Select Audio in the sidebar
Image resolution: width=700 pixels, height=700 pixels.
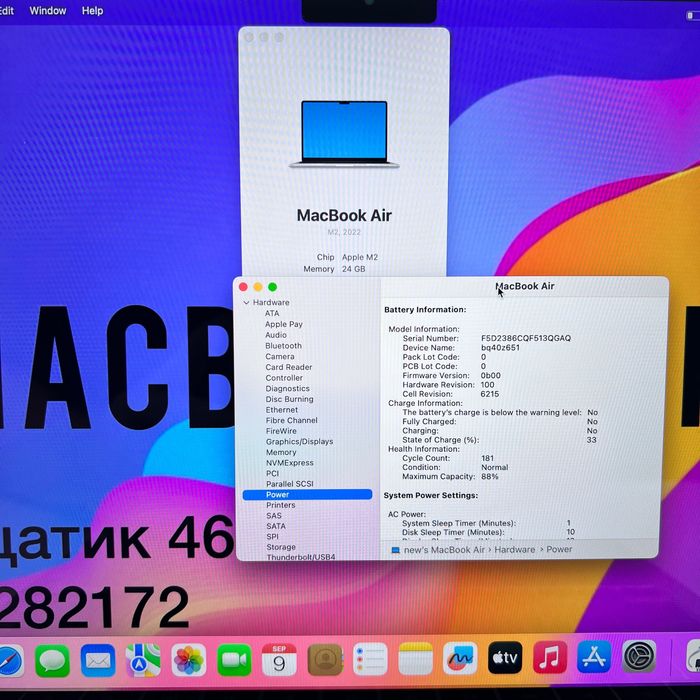(276, 335)
